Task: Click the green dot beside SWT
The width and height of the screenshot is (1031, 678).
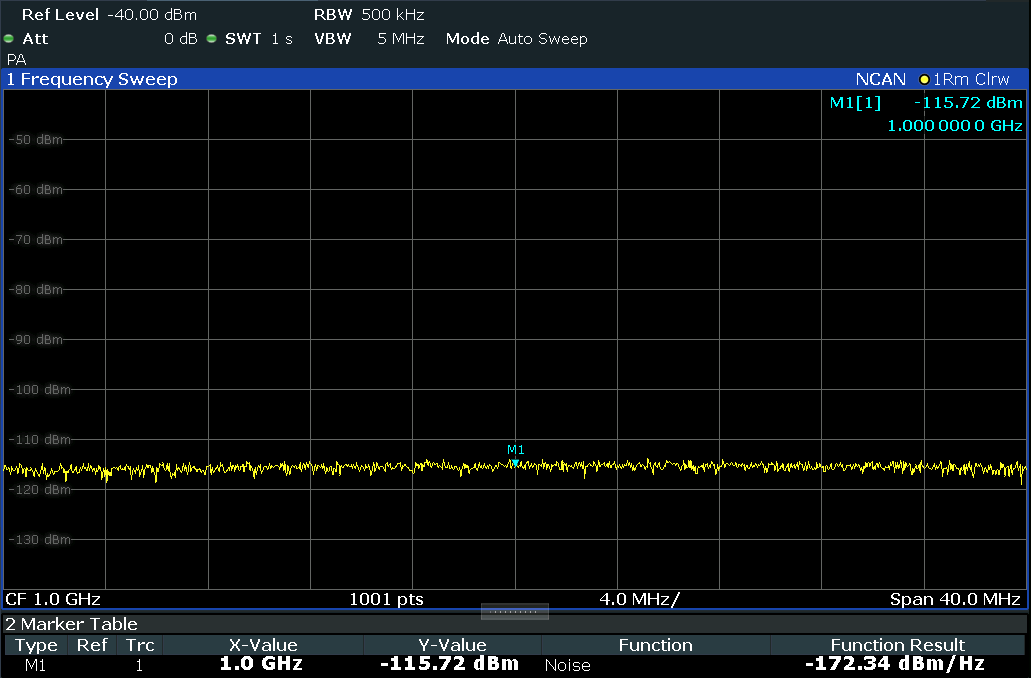Action: 211,39
